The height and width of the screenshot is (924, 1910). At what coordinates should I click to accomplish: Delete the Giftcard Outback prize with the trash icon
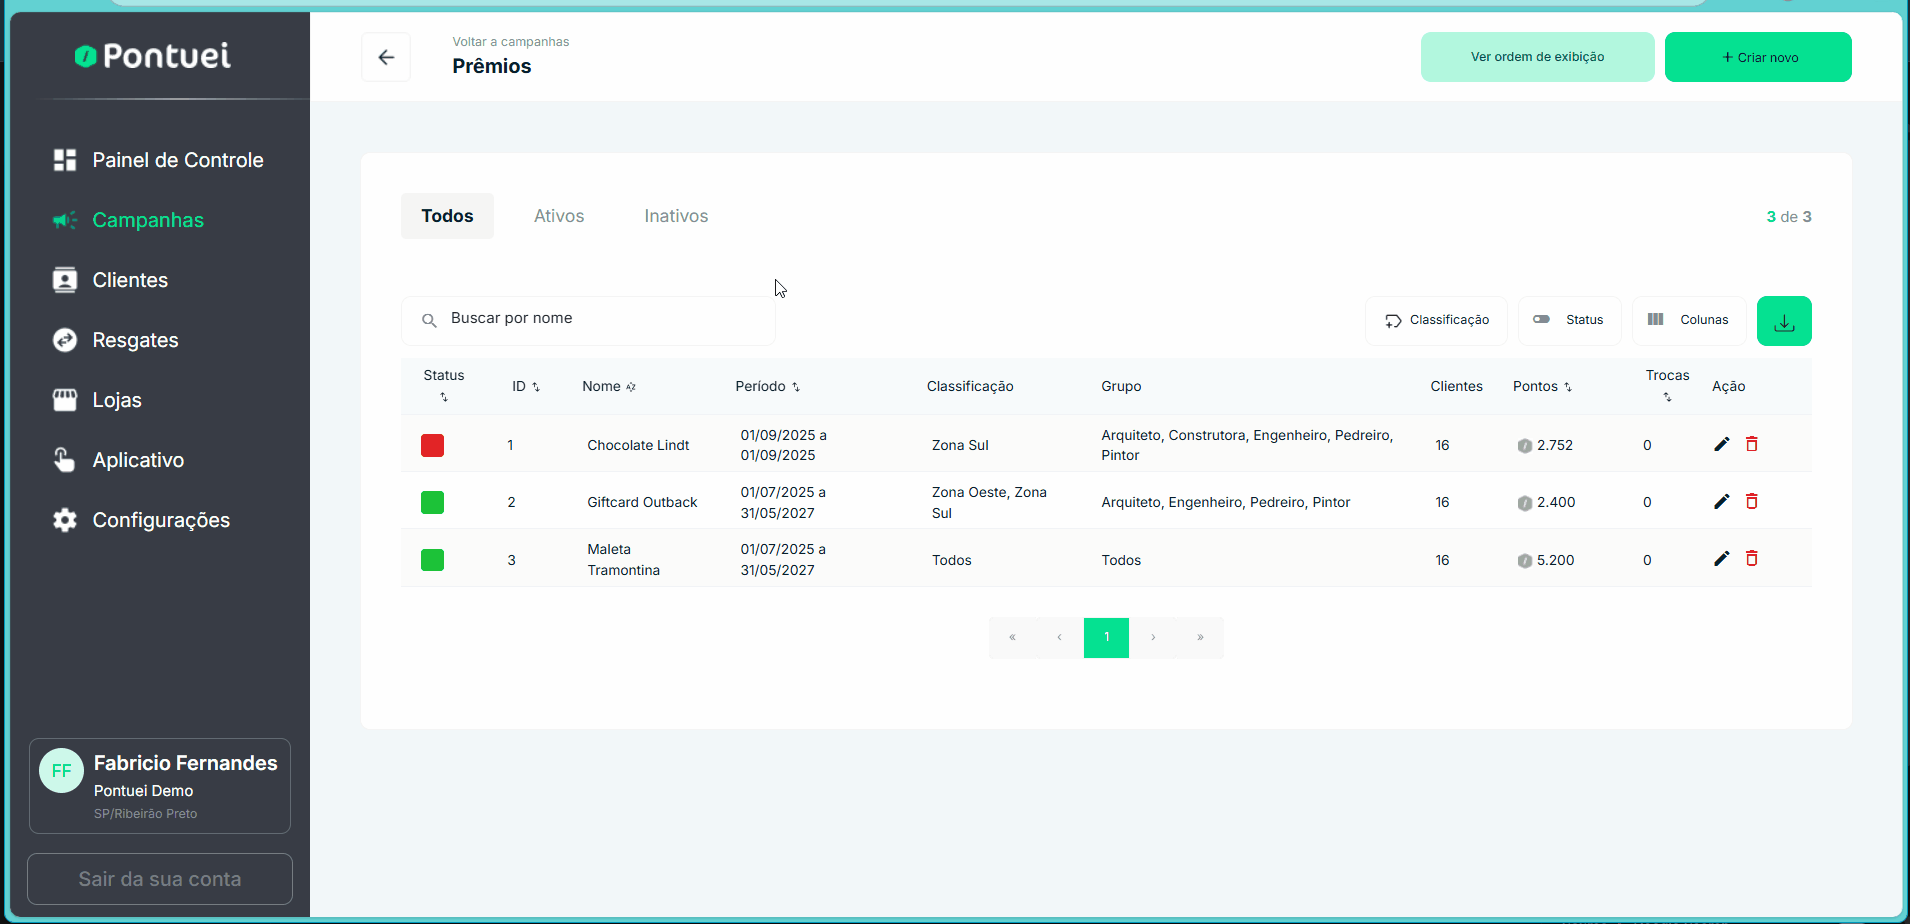pos(1751,501)
